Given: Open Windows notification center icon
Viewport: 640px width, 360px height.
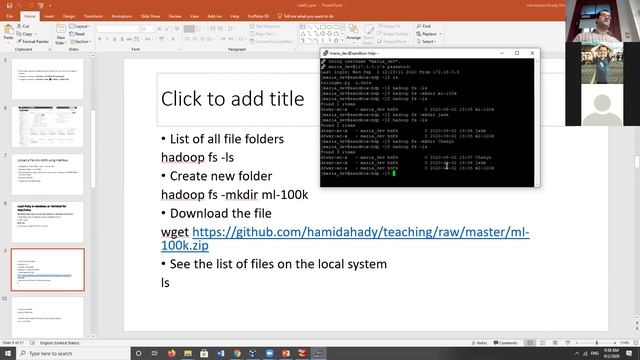Looking at the screenshot, I should tap(629, 353).
